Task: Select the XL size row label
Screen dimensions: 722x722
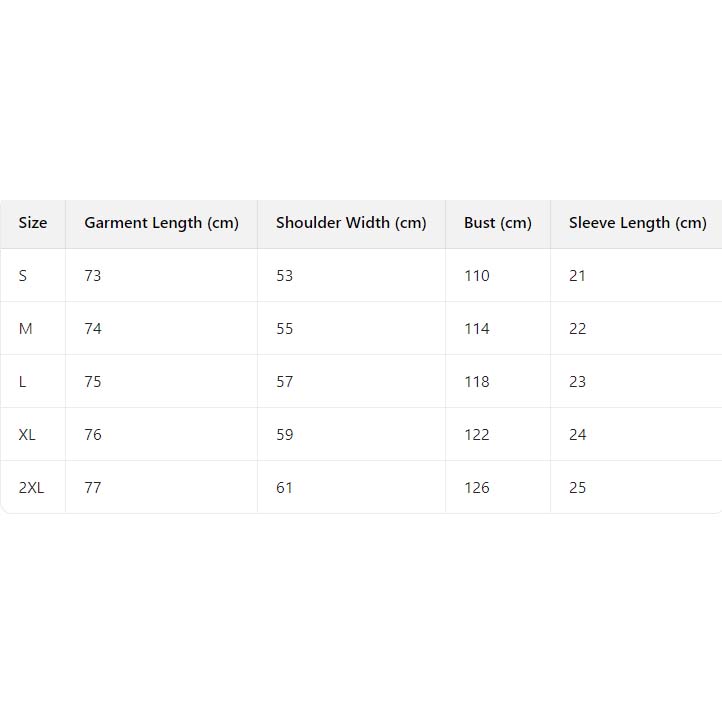Action: tap(27, 435)
